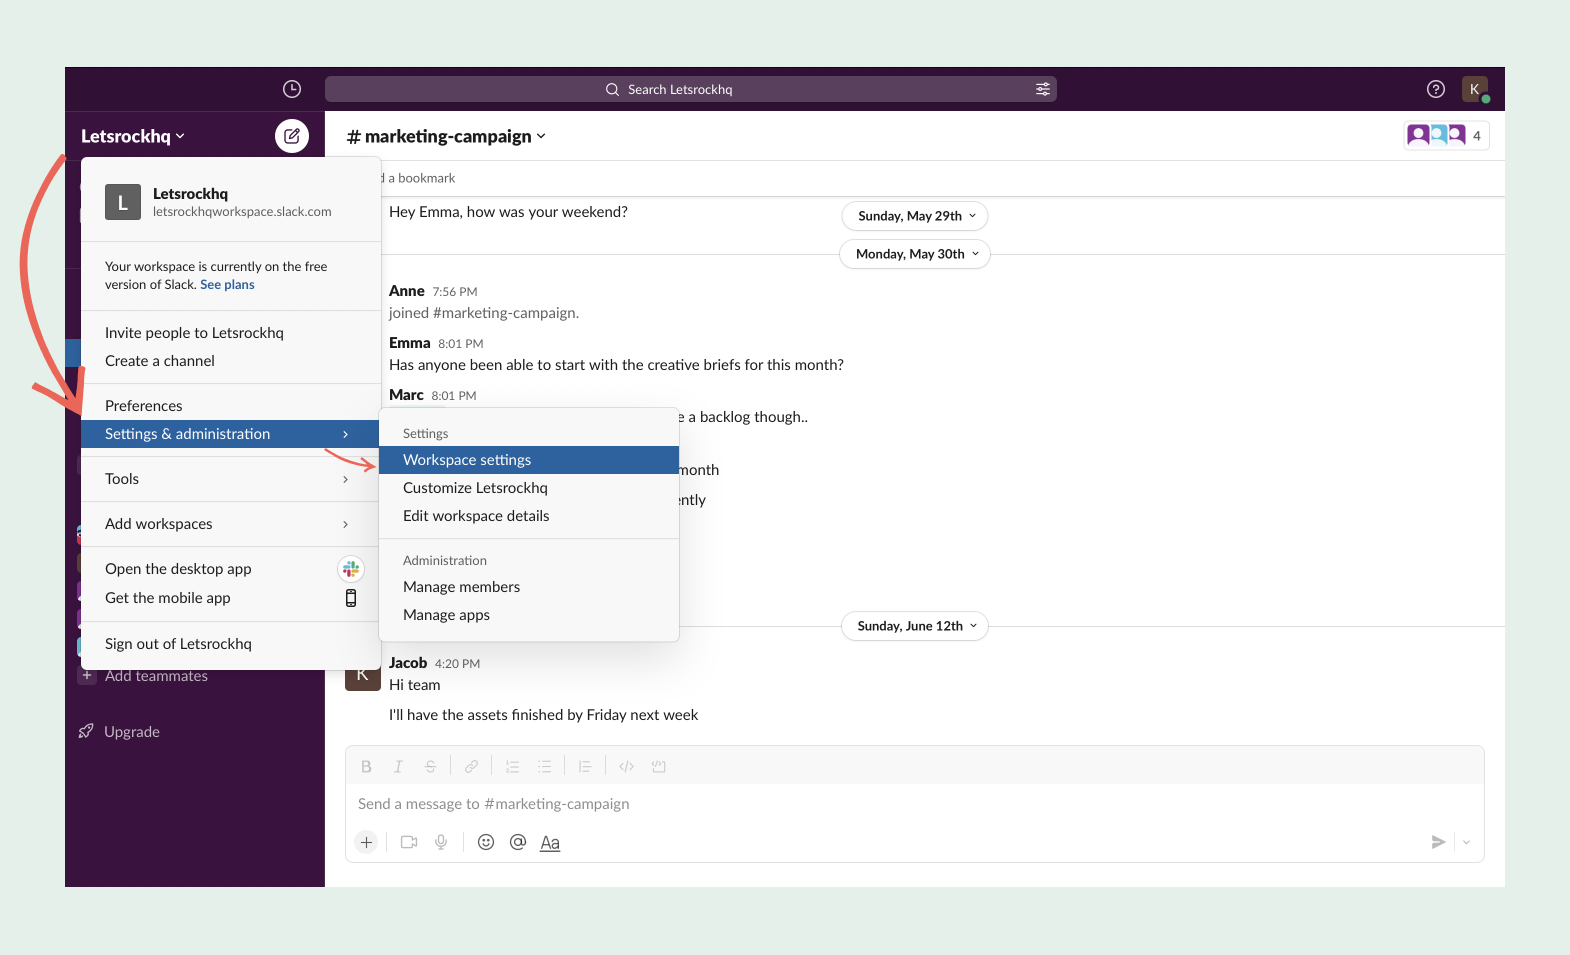Expand the Tools submenu

(x=229, y=479)
